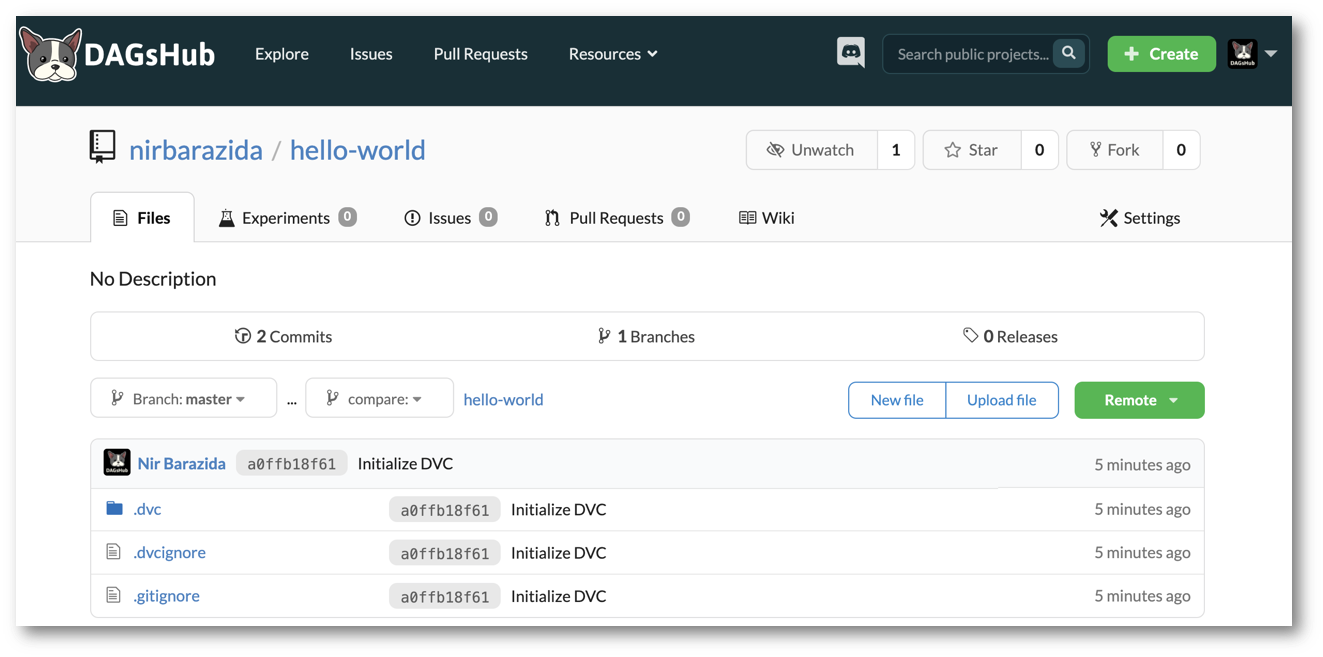Click the search public projects field

970,54
